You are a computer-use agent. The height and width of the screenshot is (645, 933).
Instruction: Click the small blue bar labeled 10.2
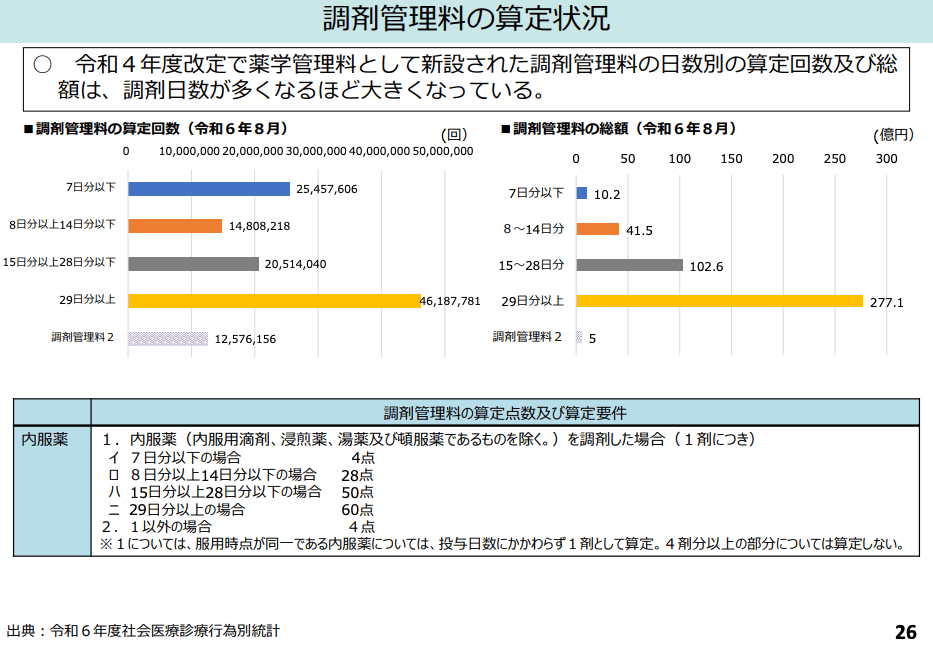pyautogui.click(x=581, y=193)
